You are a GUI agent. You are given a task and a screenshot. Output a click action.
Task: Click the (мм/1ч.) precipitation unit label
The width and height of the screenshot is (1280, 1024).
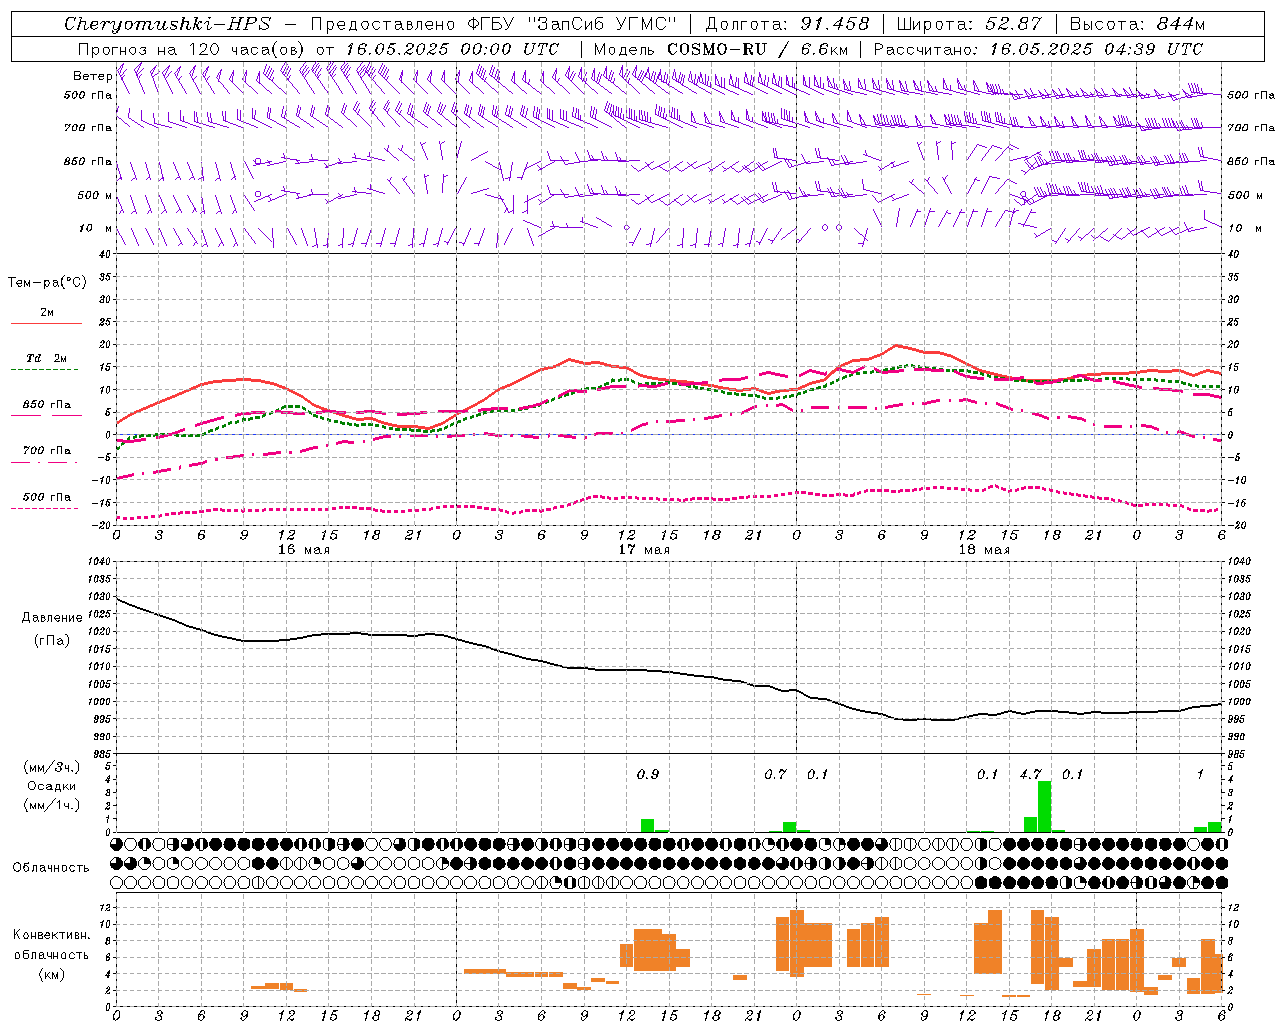click(x=51, y=805)
